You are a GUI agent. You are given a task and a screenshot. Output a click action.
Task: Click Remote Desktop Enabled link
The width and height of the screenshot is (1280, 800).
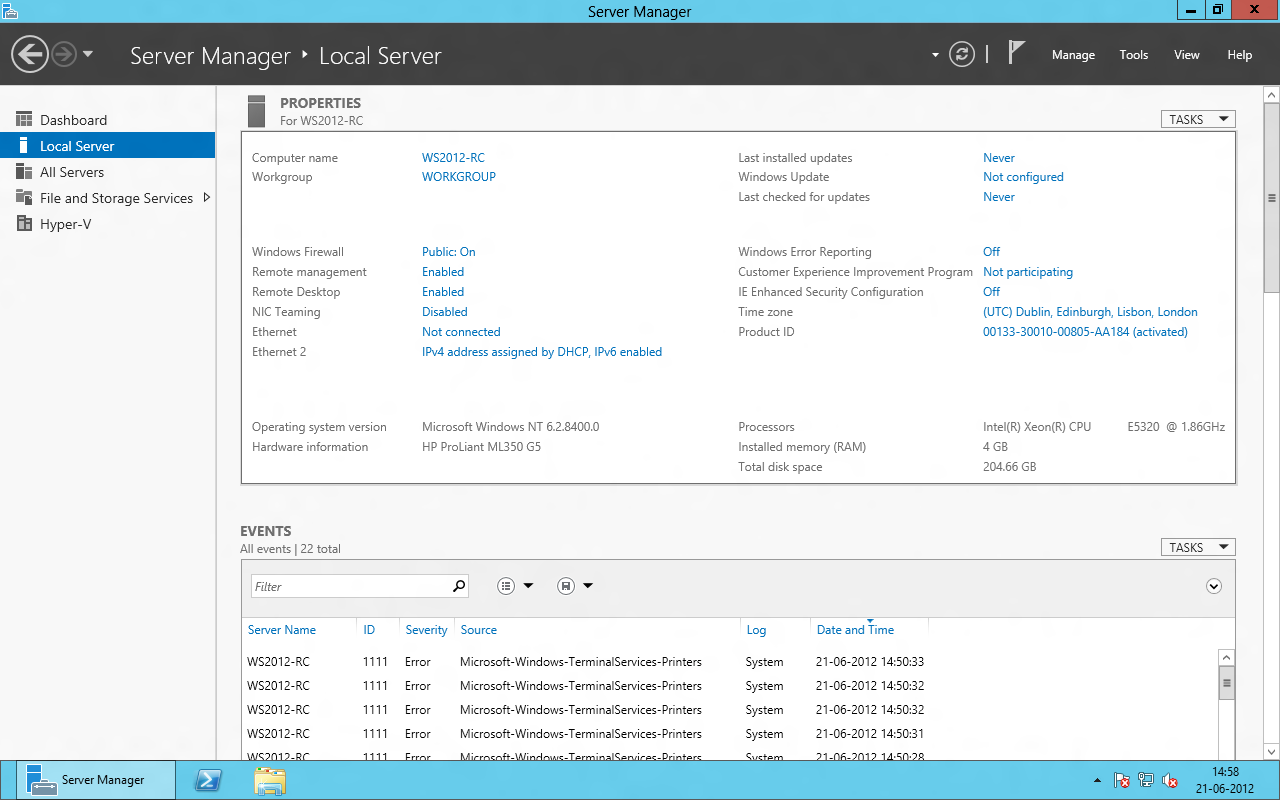pyautogui.click(x=443, y=292)
